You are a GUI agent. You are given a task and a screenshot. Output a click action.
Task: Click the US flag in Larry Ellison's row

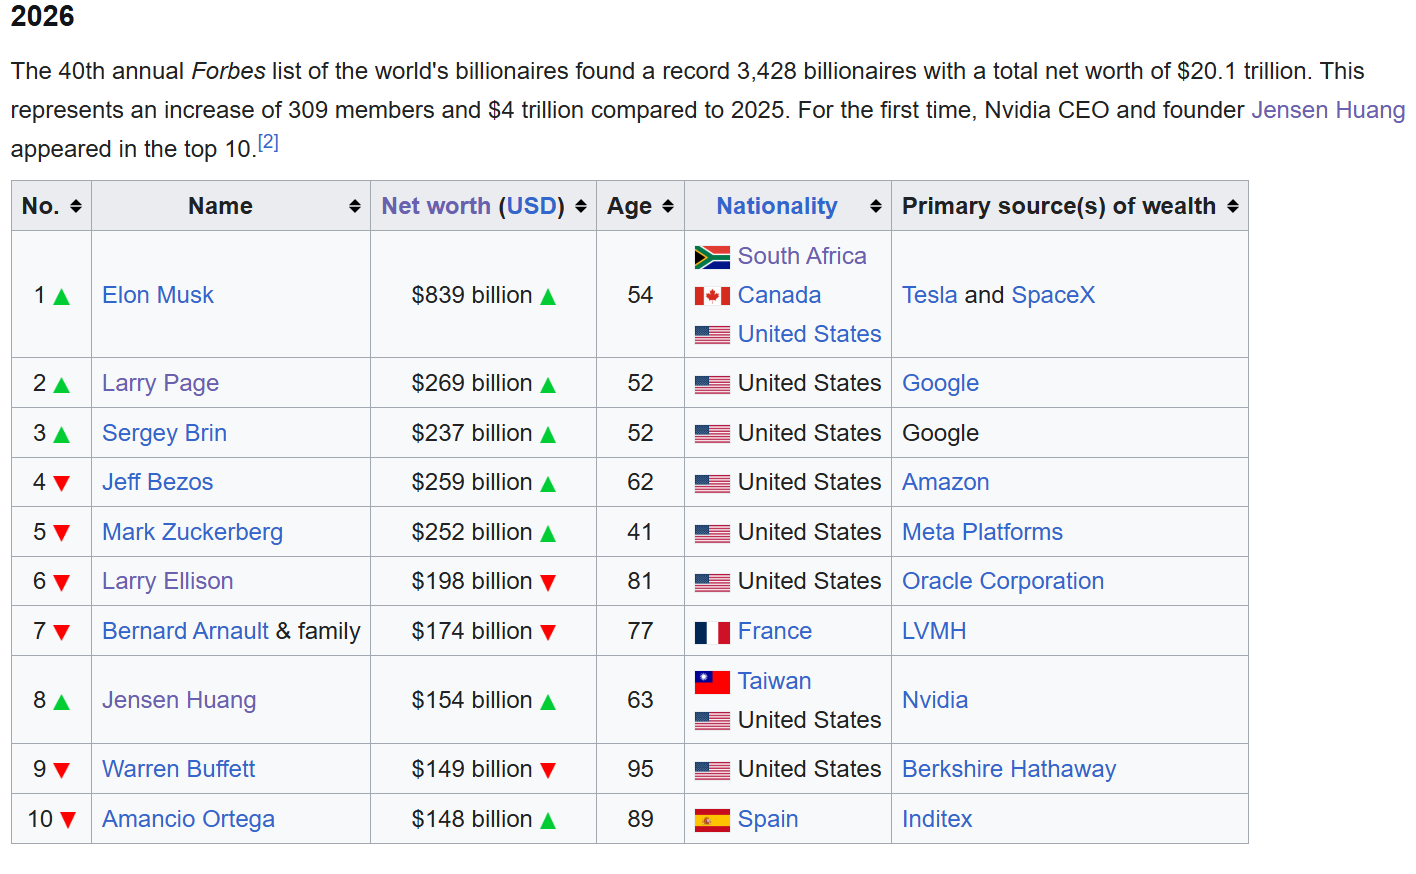point(712,582)
